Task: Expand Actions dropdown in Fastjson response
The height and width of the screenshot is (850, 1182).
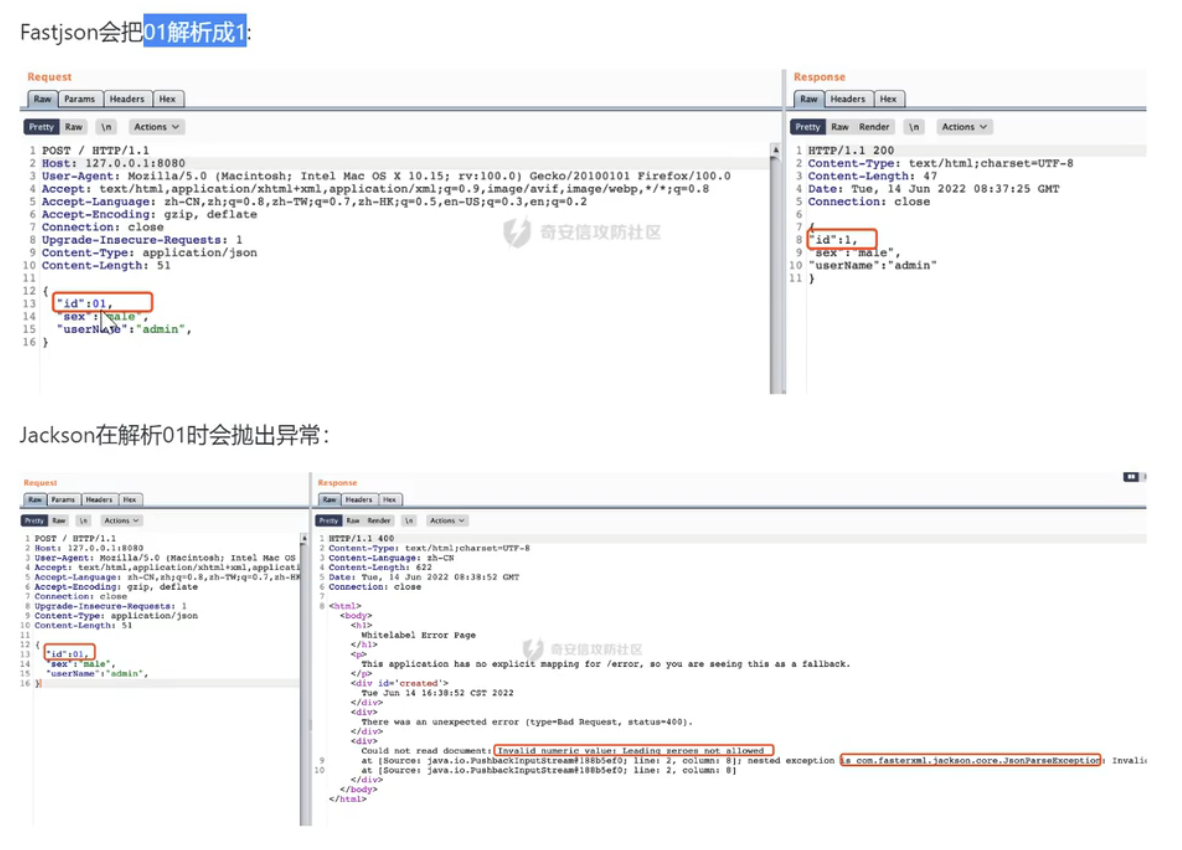Action: [964, 127]
